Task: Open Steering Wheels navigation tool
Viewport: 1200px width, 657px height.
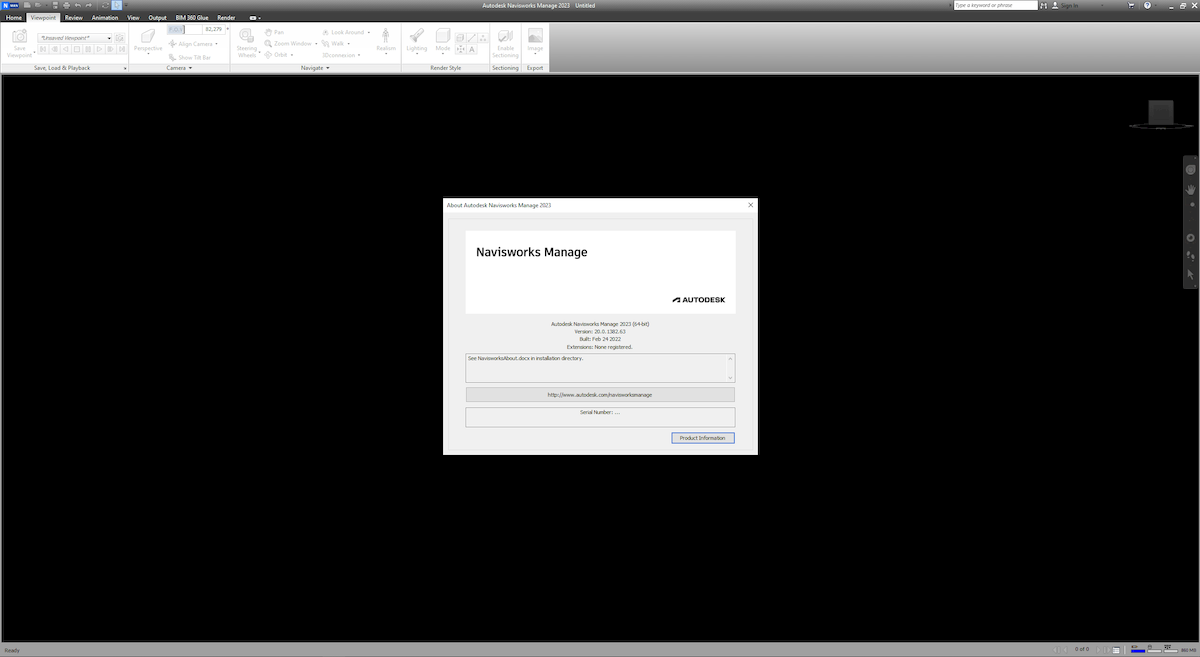Action: tap(247, 42)
